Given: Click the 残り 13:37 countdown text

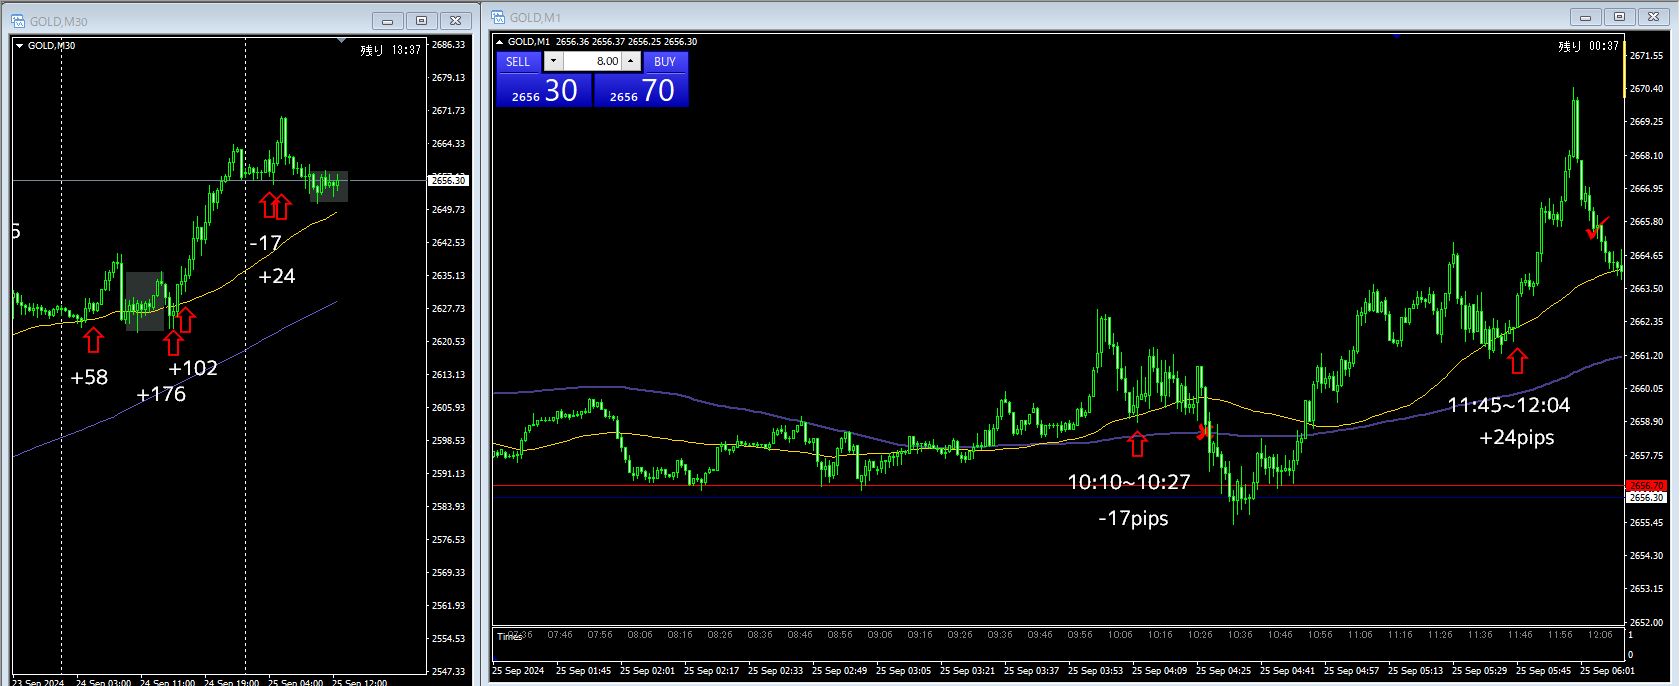Looking at the screenshot, I should pos(391,50).
